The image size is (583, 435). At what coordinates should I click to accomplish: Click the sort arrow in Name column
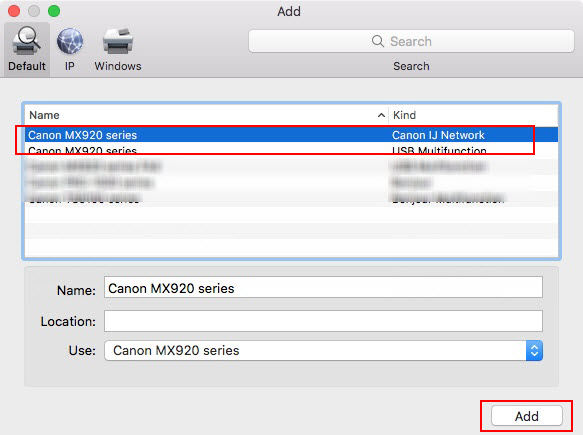click(x=381, y=115)
